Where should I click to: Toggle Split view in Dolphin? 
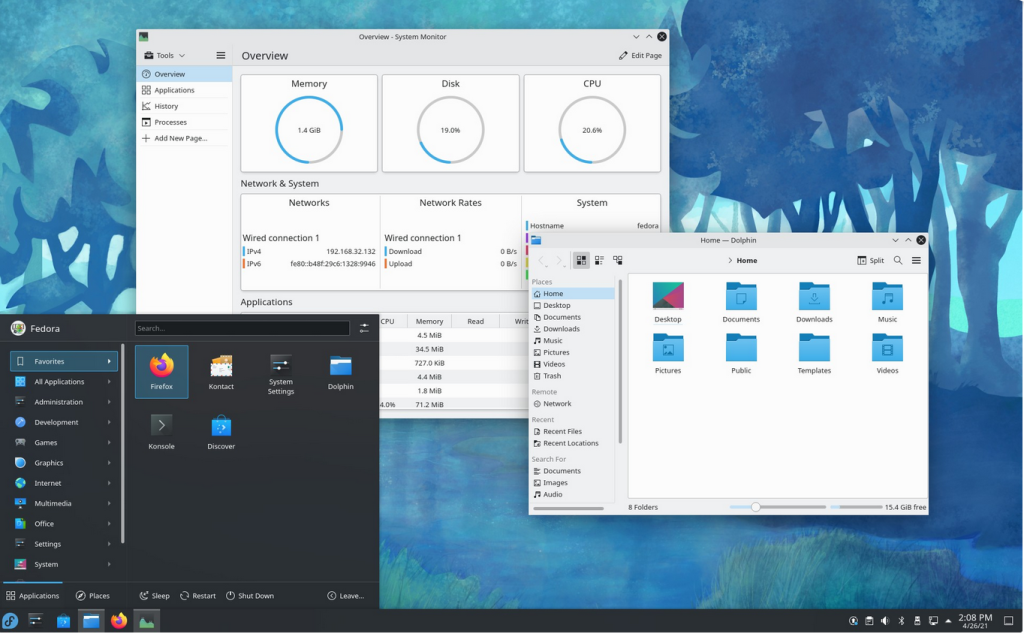click(x=870, y=260)
